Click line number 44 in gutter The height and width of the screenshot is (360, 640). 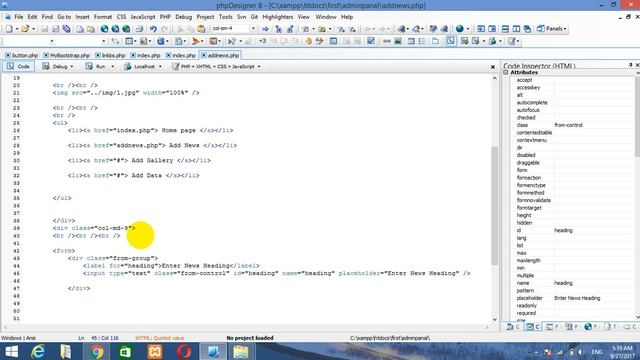point(16,266)
